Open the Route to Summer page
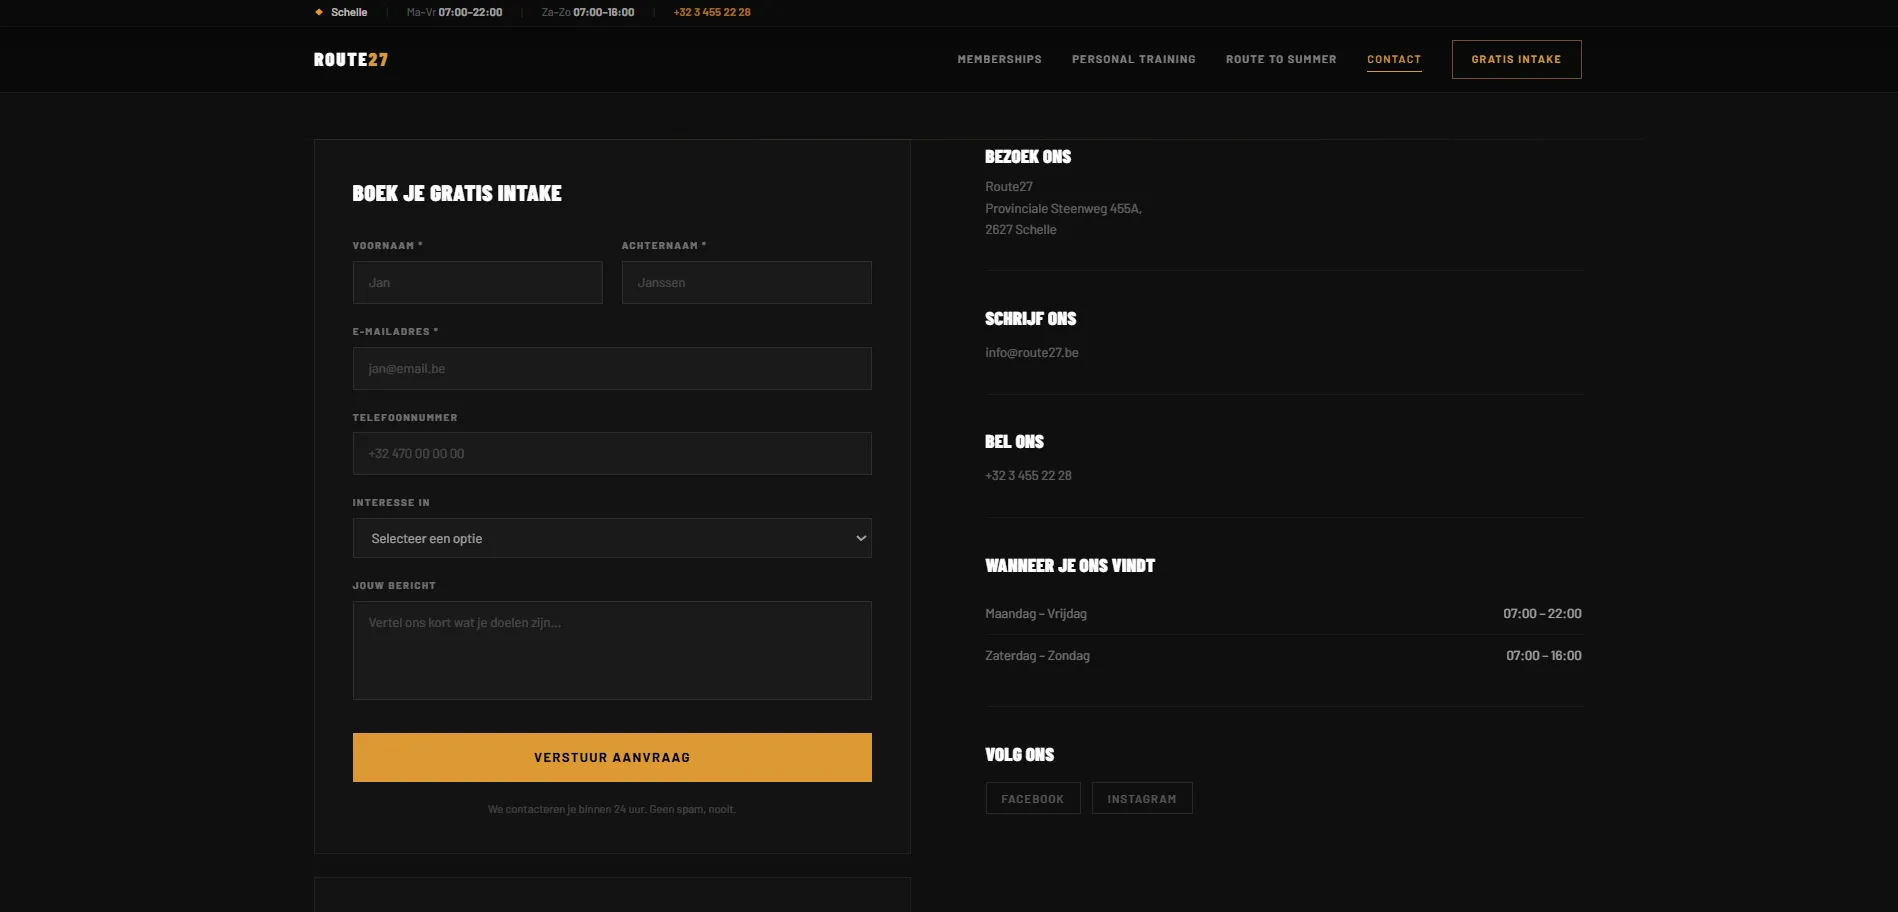1898x912 pixels. click(1281, 59)
